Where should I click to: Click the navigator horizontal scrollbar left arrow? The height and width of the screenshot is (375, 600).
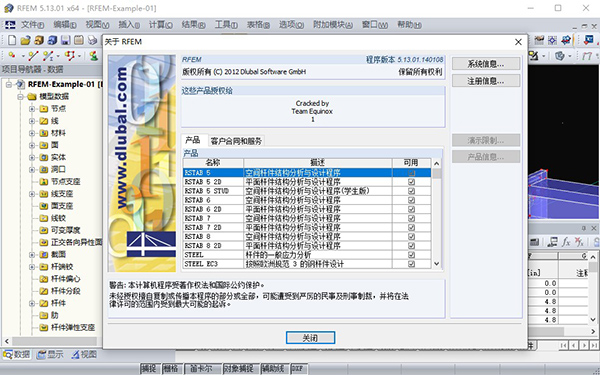[7, 341]
